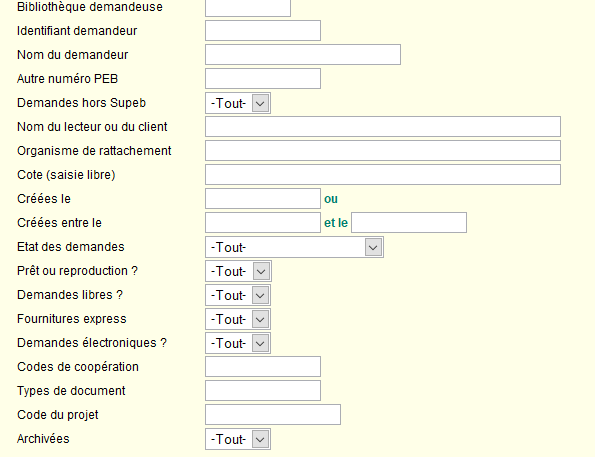This screenshot has width=595, height=457.
Task: Expand the Demandes électroniques dropdown
Action: [238, 343]
